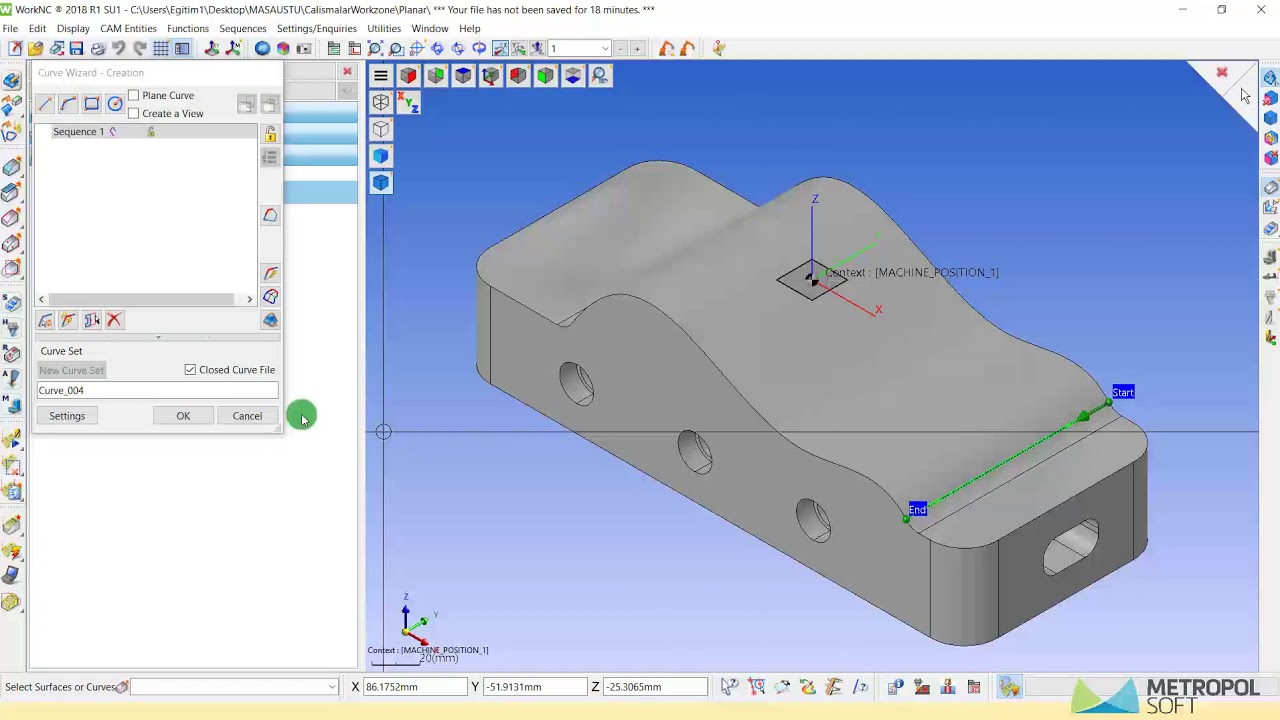
Task: Close the viewport with the red X
Action: (x=1222, y=72)
